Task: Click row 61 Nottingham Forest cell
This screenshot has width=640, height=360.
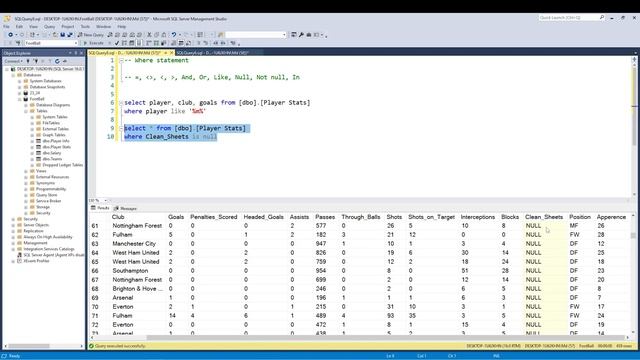Action: pos(137,226)
